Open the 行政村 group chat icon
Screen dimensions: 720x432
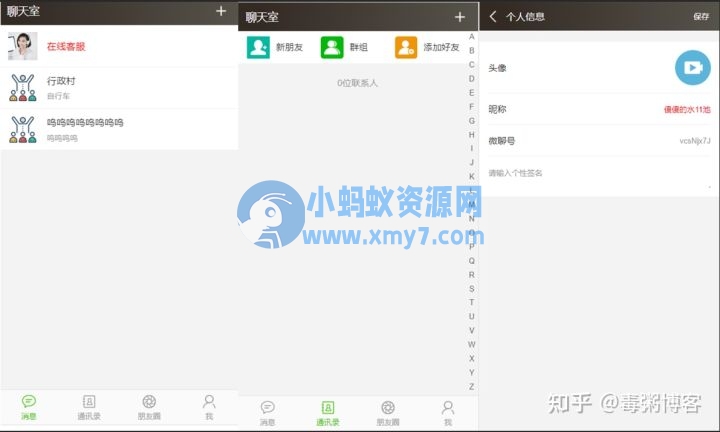[x=22, y=88]
